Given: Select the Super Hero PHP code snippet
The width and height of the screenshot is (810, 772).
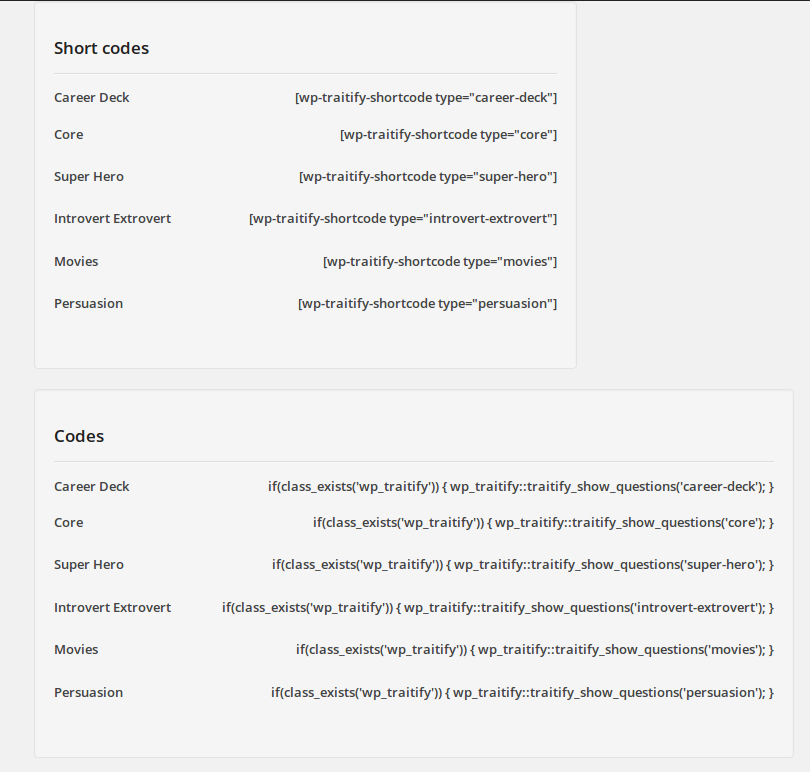Looking at the screenshot, I should [x=523, y=565].
